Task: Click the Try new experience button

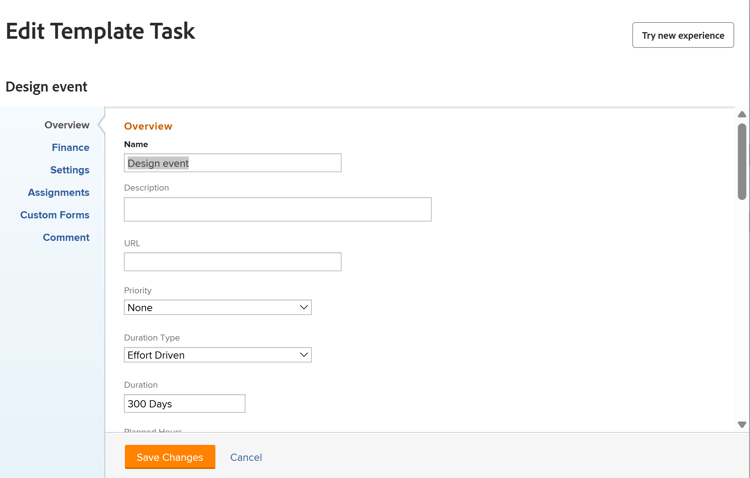Action: point(683,35)
